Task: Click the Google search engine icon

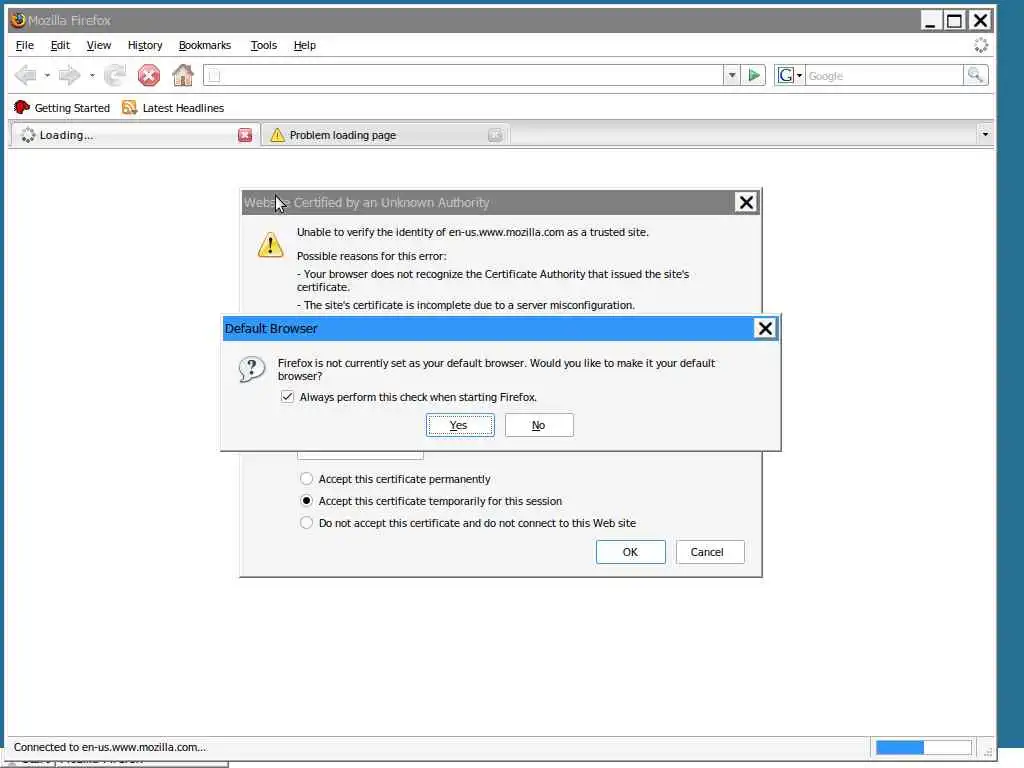Action: 785,76
